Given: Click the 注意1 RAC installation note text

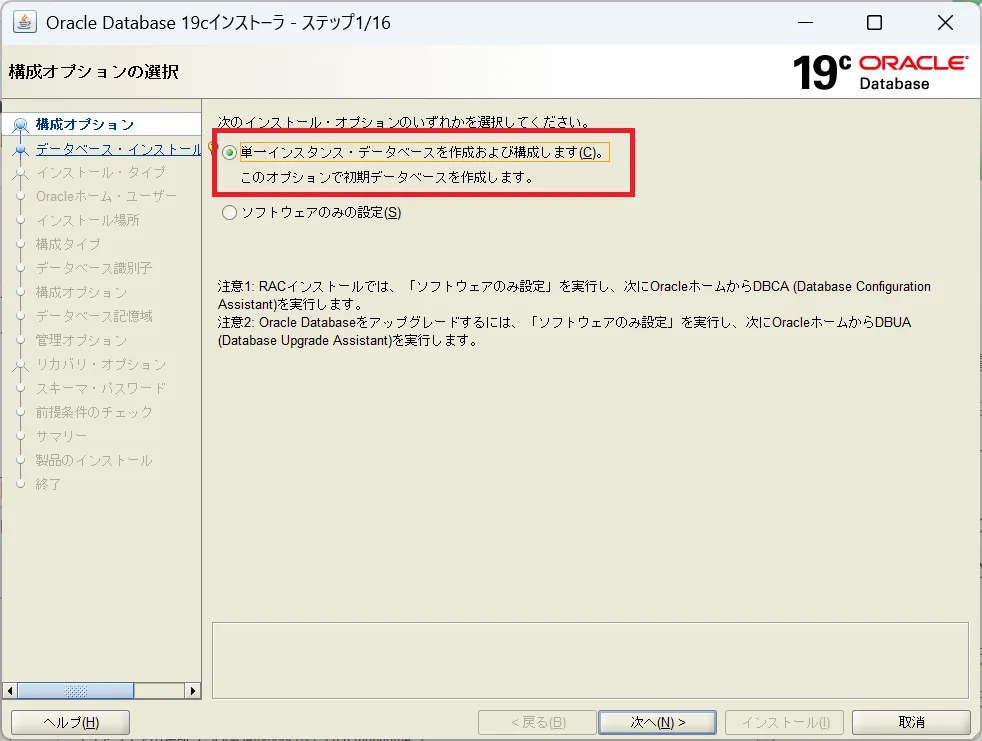Looking at the screenshot, I should pyautogui.click(x=574, y=295).
